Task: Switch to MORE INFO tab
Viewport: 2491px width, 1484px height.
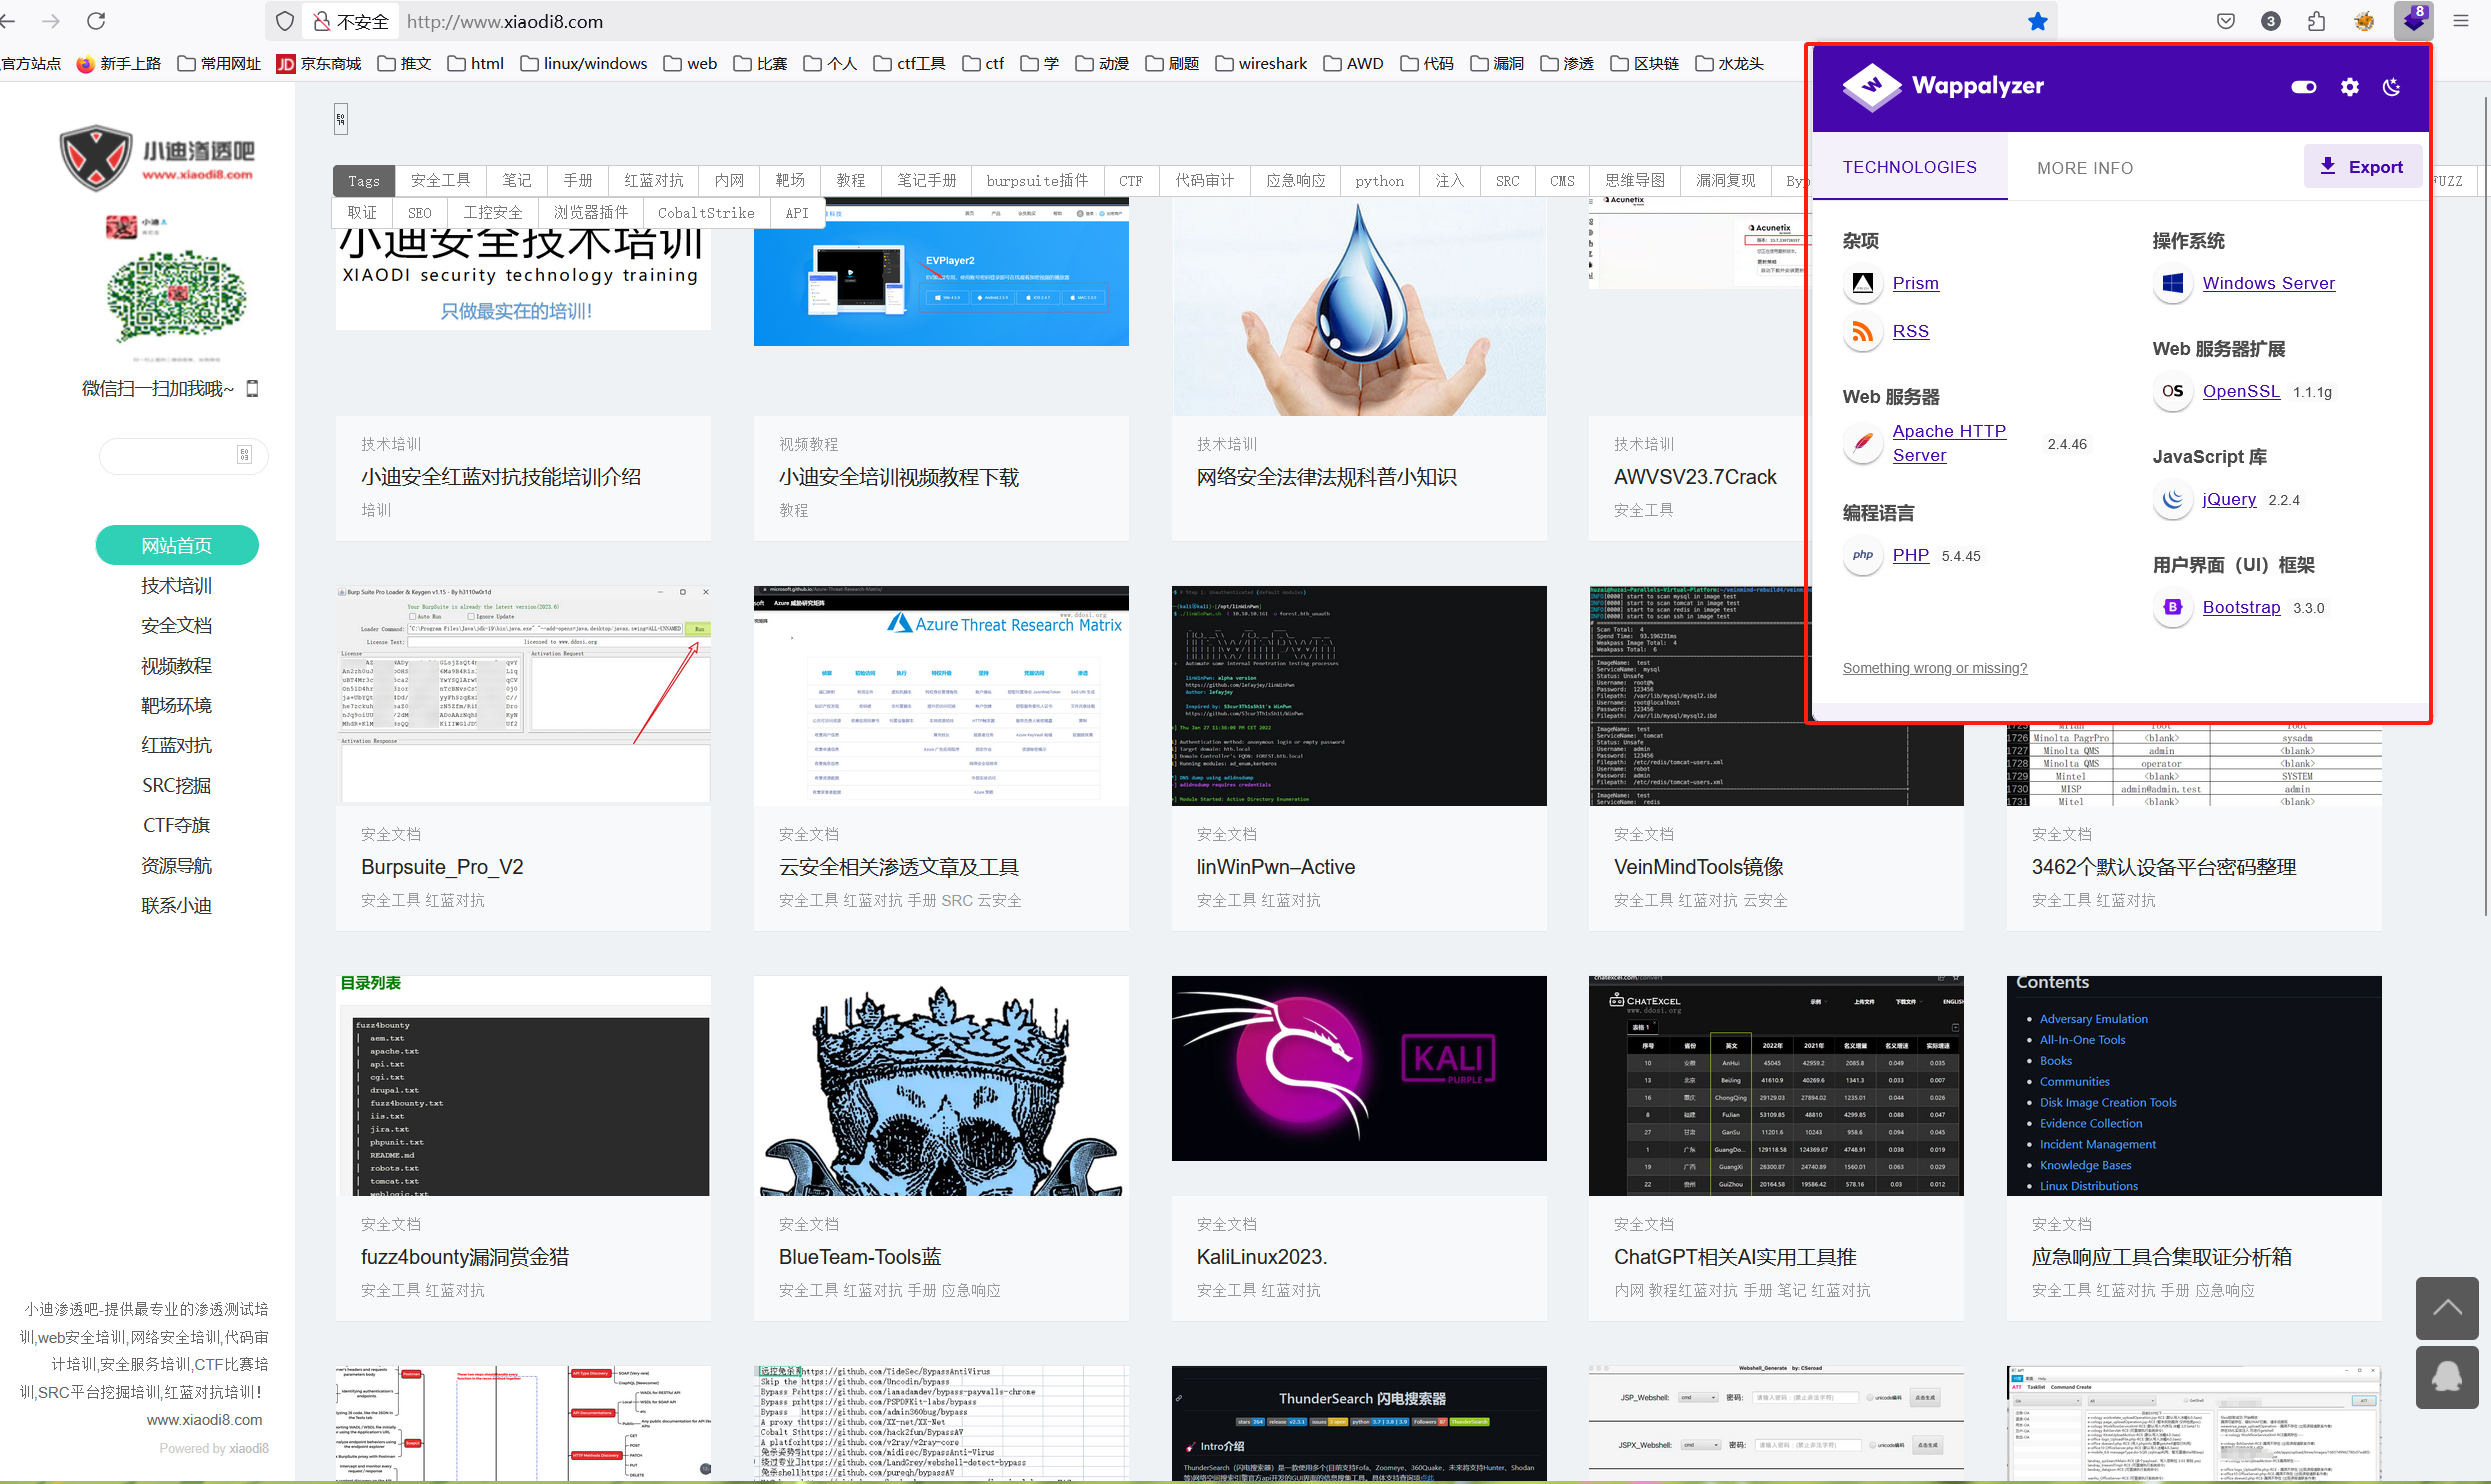Action: click(x=2085, y=168)
